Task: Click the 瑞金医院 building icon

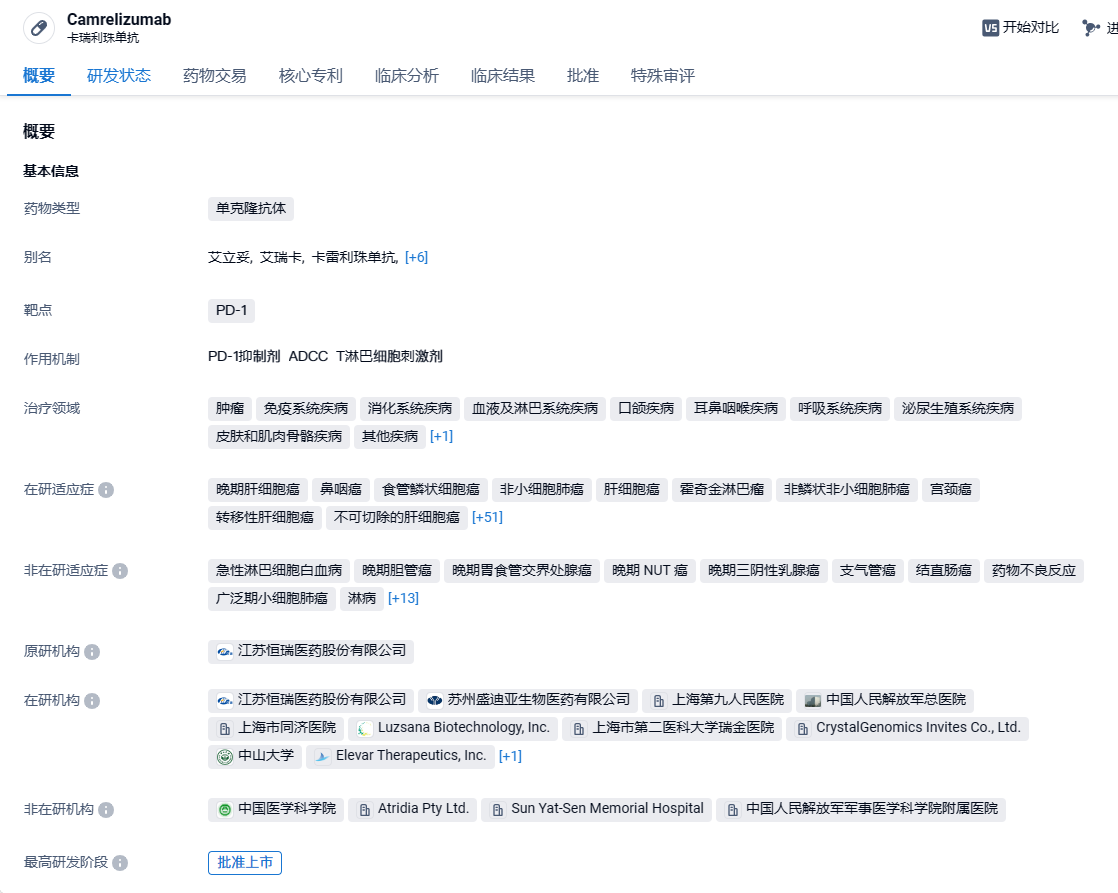Action: (x=579, y=728)
